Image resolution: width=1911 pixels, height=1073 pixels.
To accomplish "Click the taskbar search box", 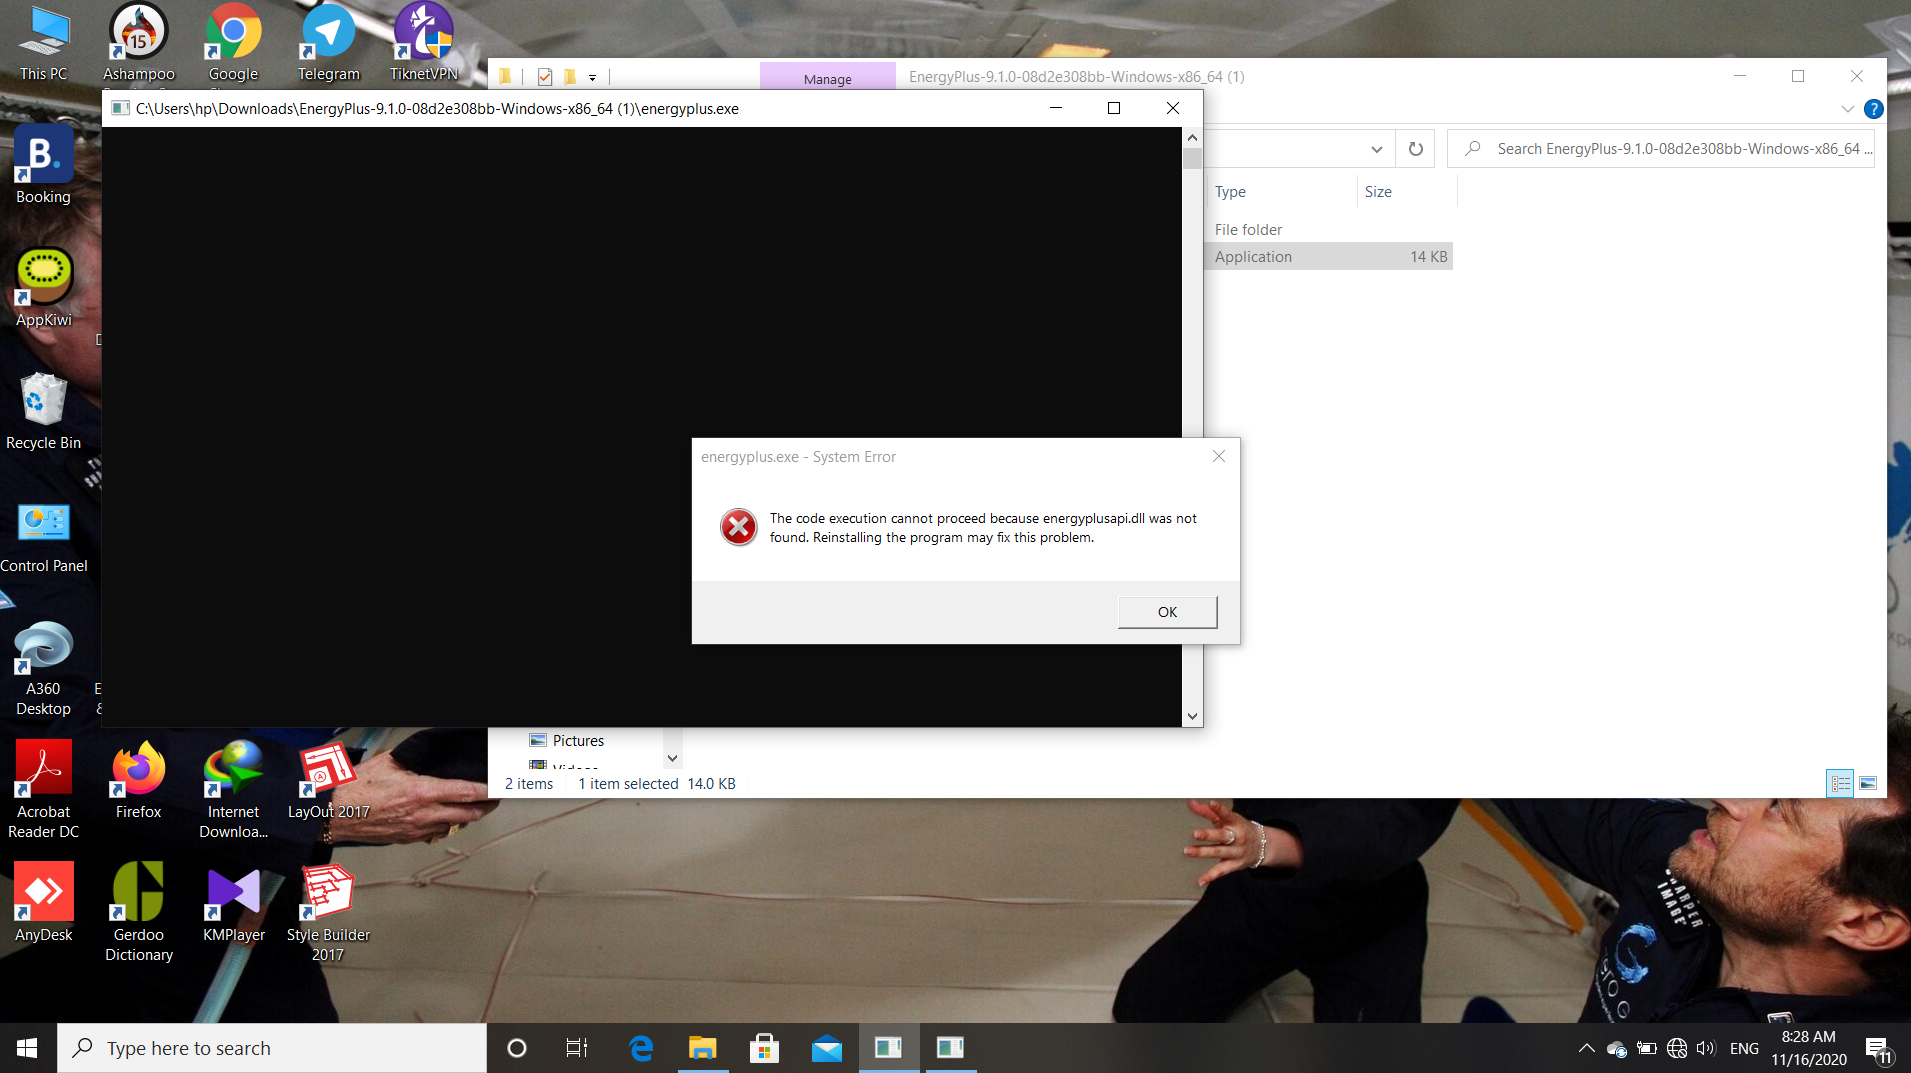I will 272,1048.
